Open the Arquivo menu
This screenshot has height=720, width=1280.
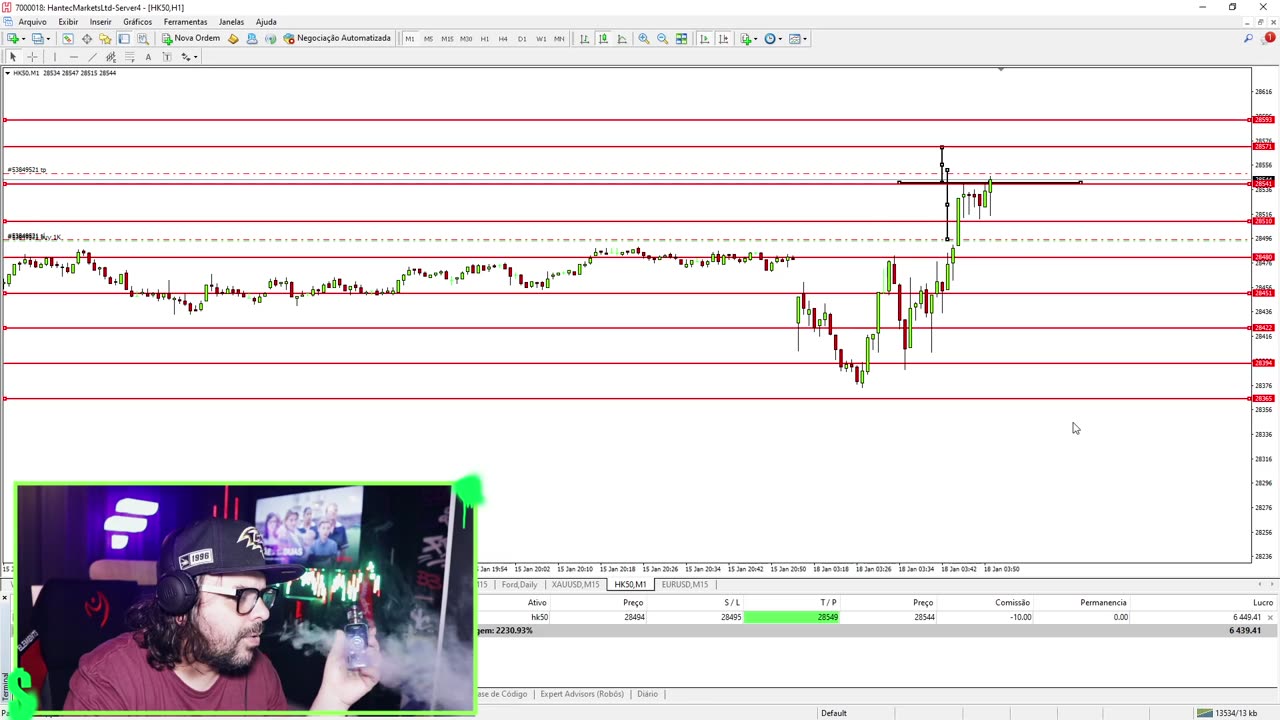pos(32,22)
